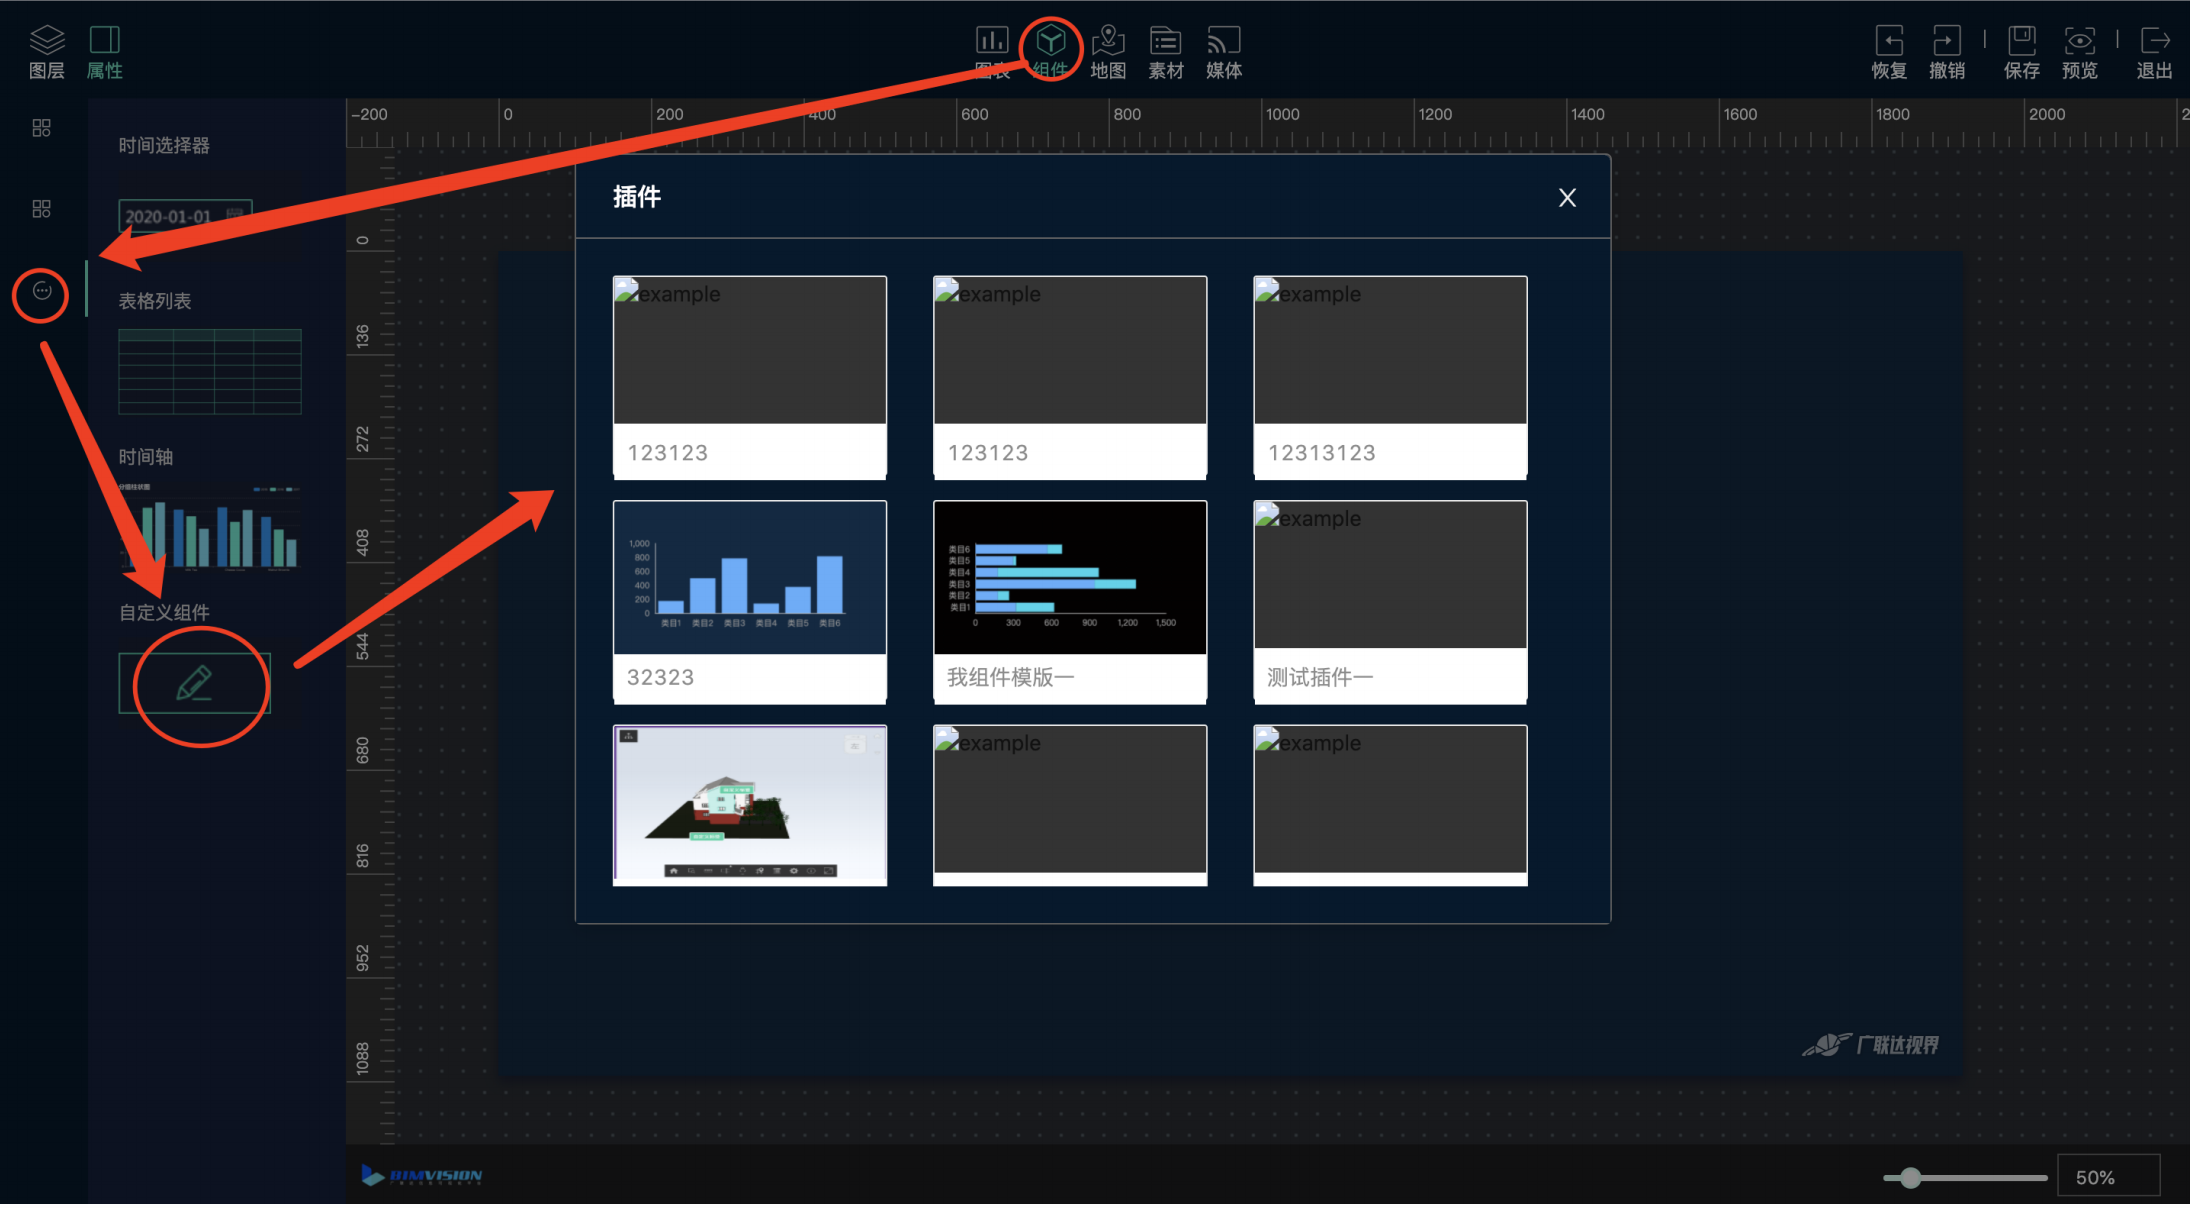
Task: Click the custom component pencil thumbnail
Action: point(194,683)
